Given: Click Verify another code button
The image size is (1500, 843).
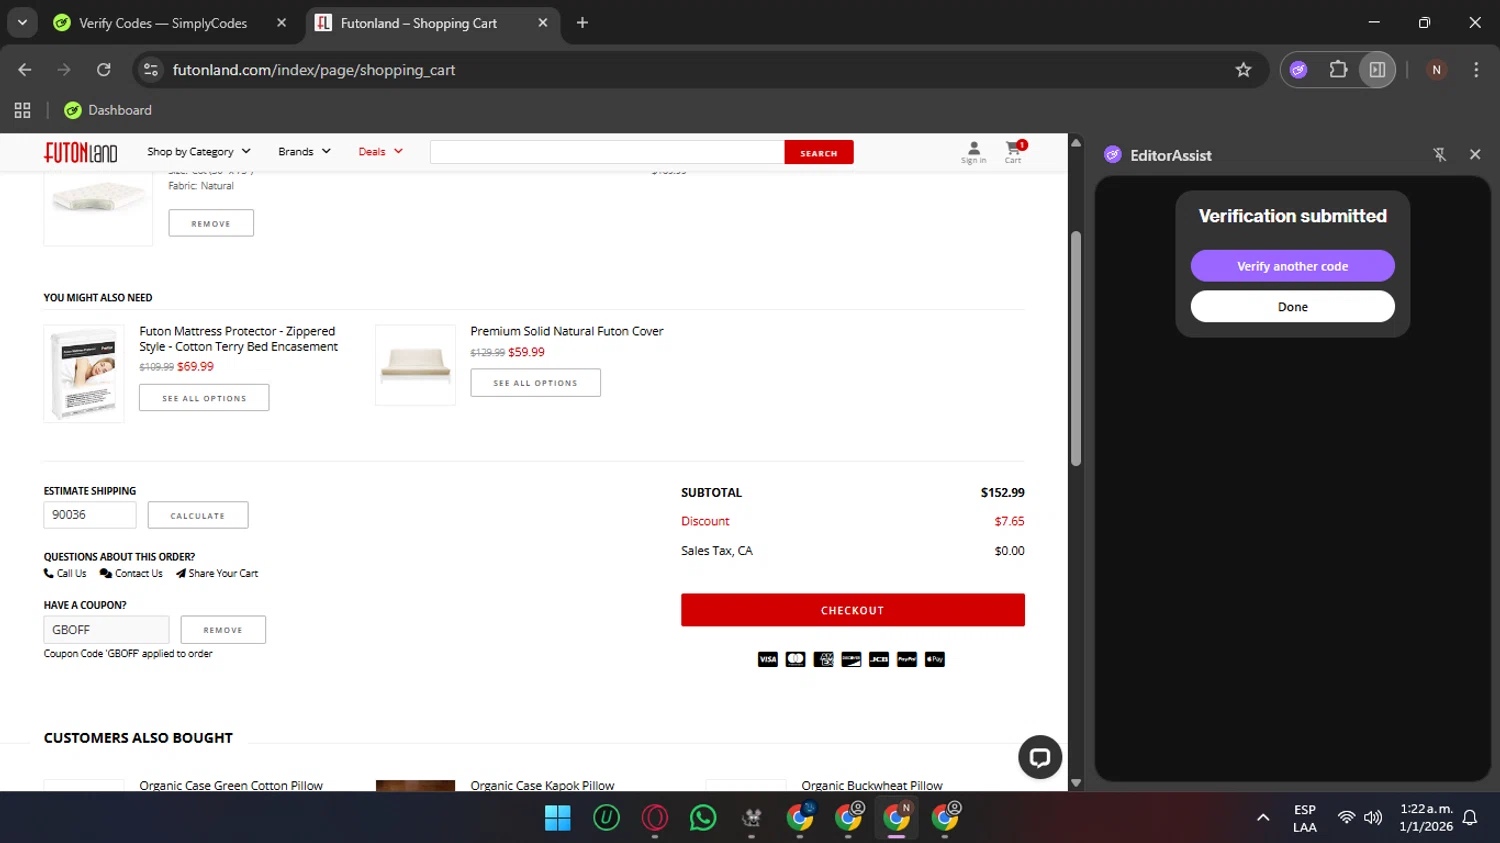Looking at the screenshot, I should point(1293,266).
